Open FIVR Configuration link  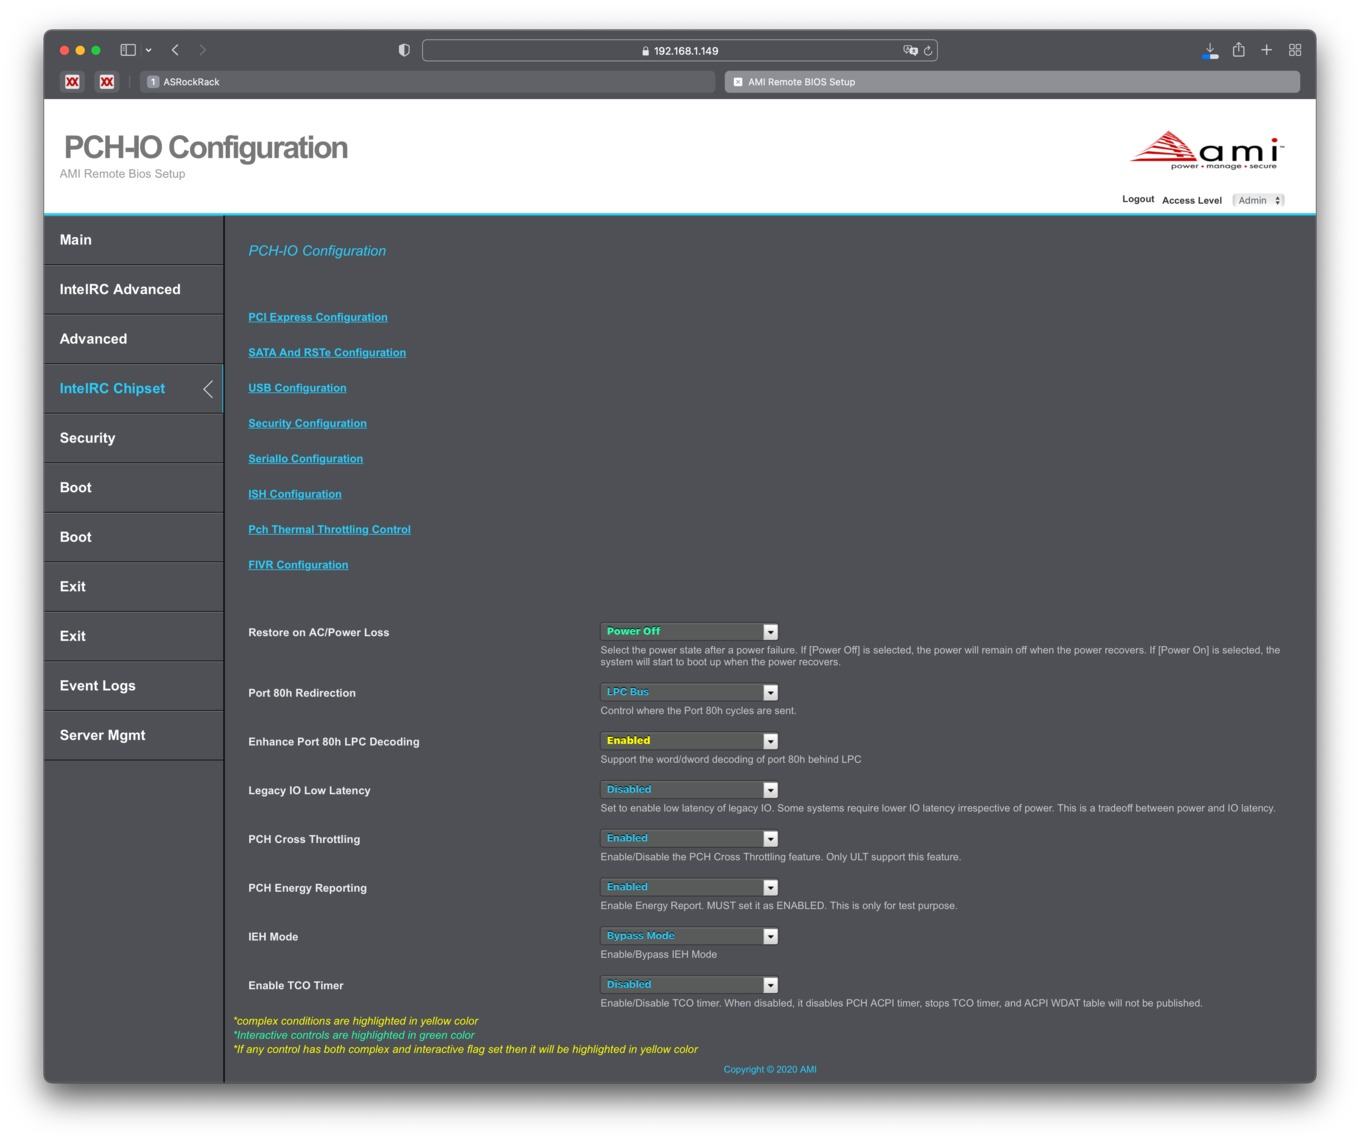[x=298, y=565]
